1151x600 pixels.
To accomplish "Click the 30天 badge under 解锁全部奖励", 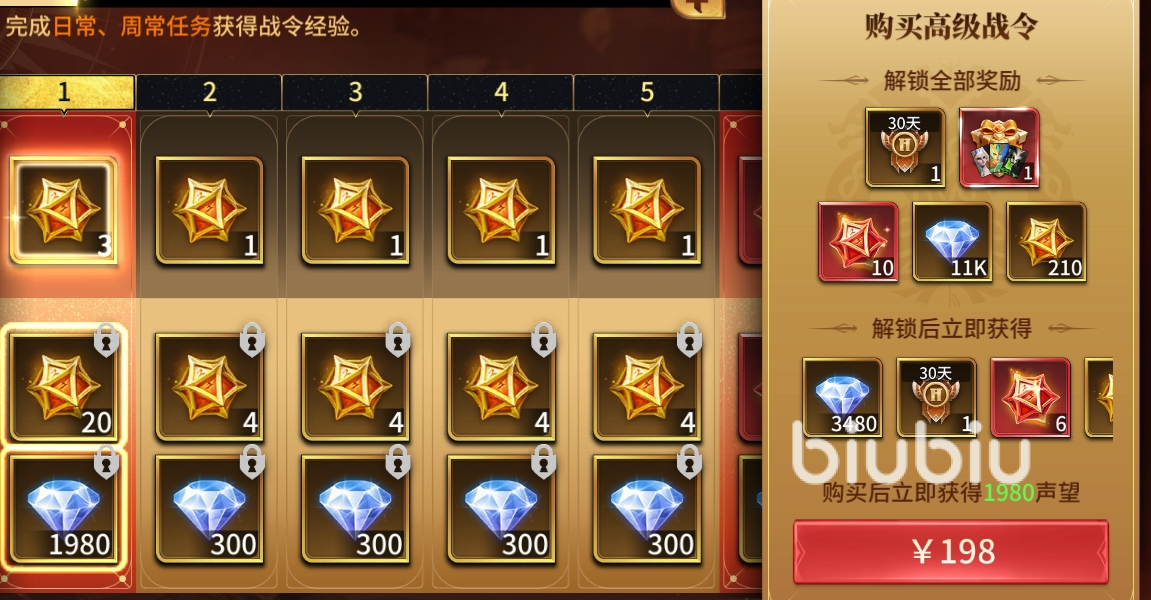I will [x=905, y=147].
